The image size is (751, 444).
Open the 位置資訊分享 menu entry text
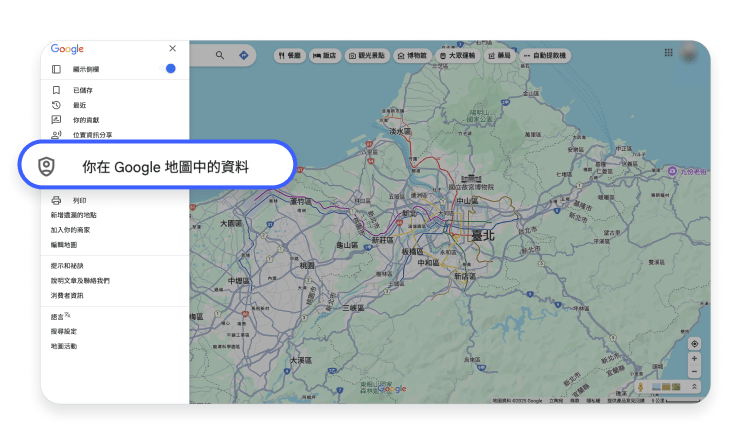point(92,135)
